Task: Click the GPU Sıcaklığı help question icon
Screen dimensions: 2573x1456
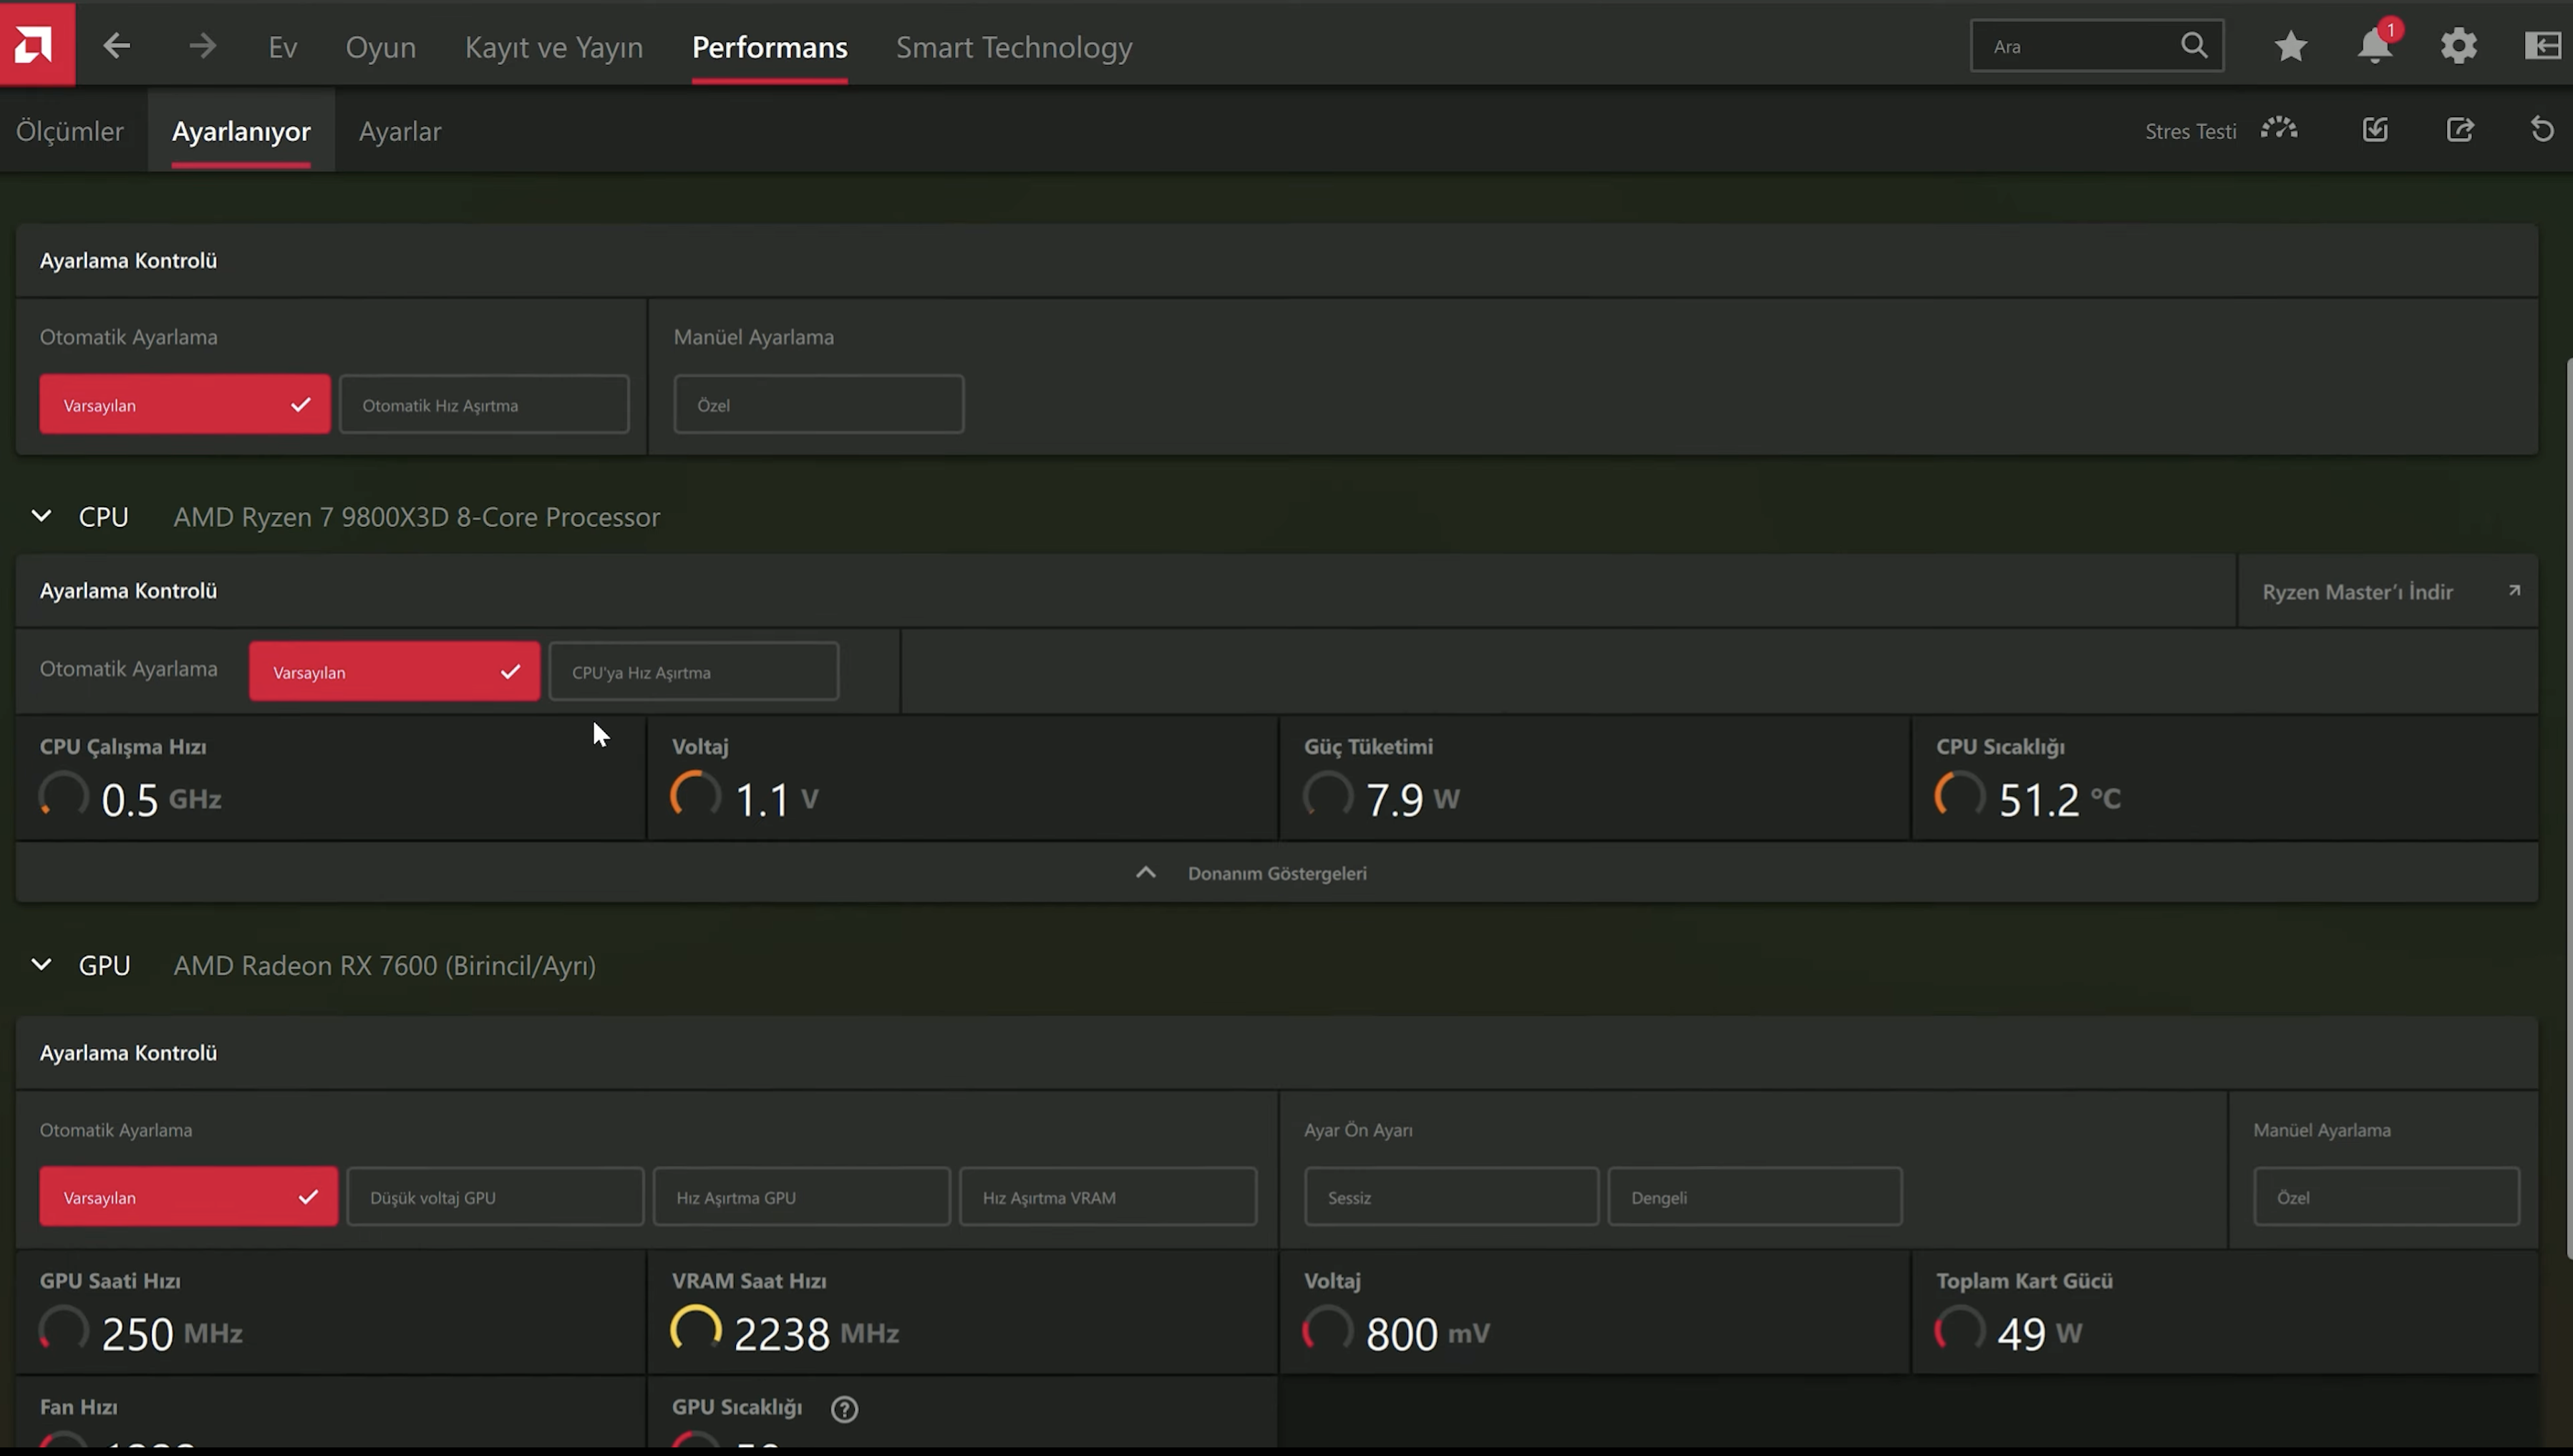Action: (844, 1408)
